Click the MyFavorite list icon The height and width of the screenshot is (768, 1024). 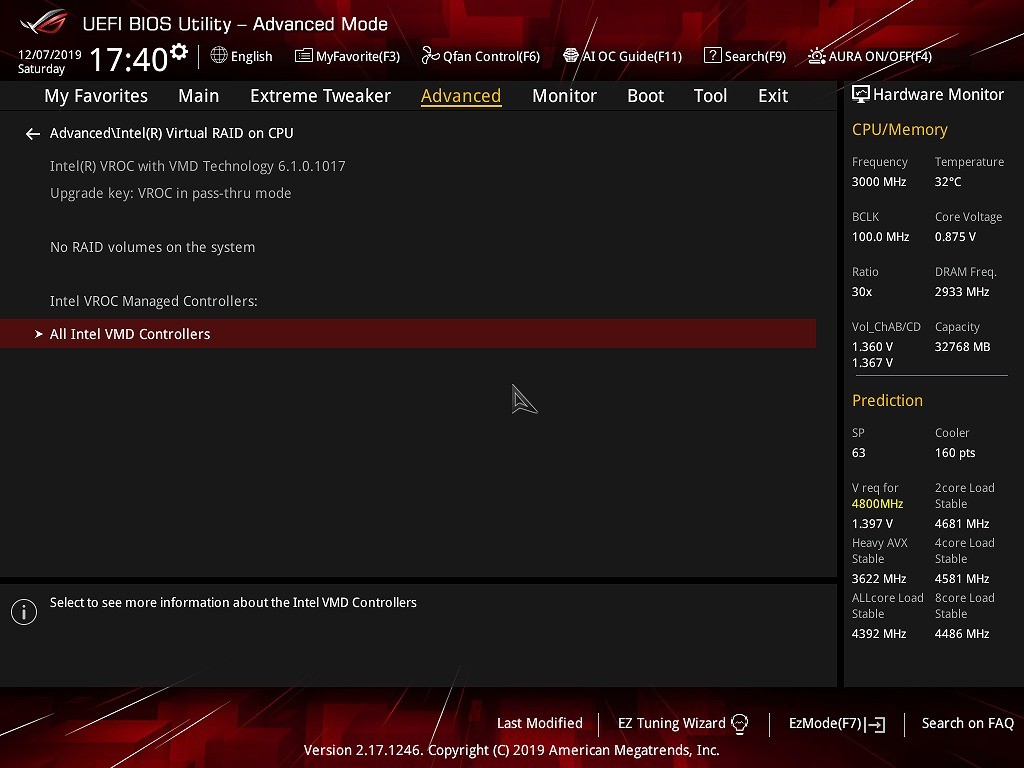[304, 56]
